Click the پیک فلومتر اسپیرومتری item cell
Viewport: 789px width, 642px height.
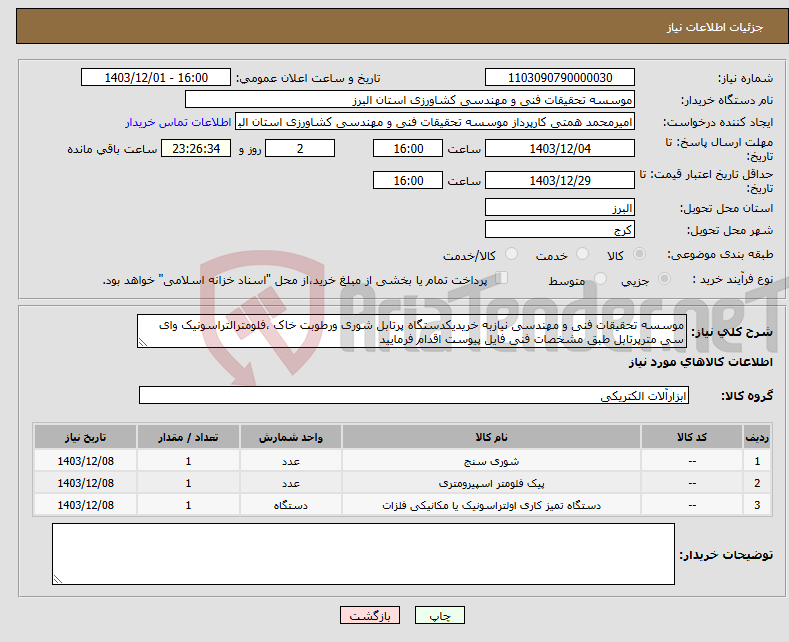pyautogui.click(x=491, y=483)
